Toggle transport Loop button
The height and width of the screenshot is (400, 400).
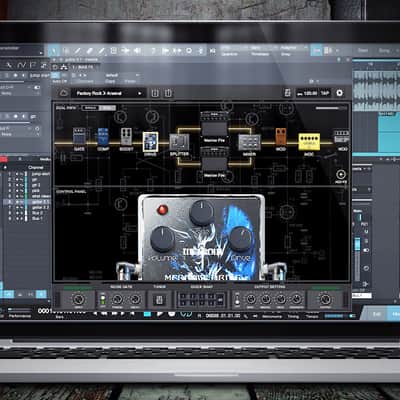(x=186, y=314)
